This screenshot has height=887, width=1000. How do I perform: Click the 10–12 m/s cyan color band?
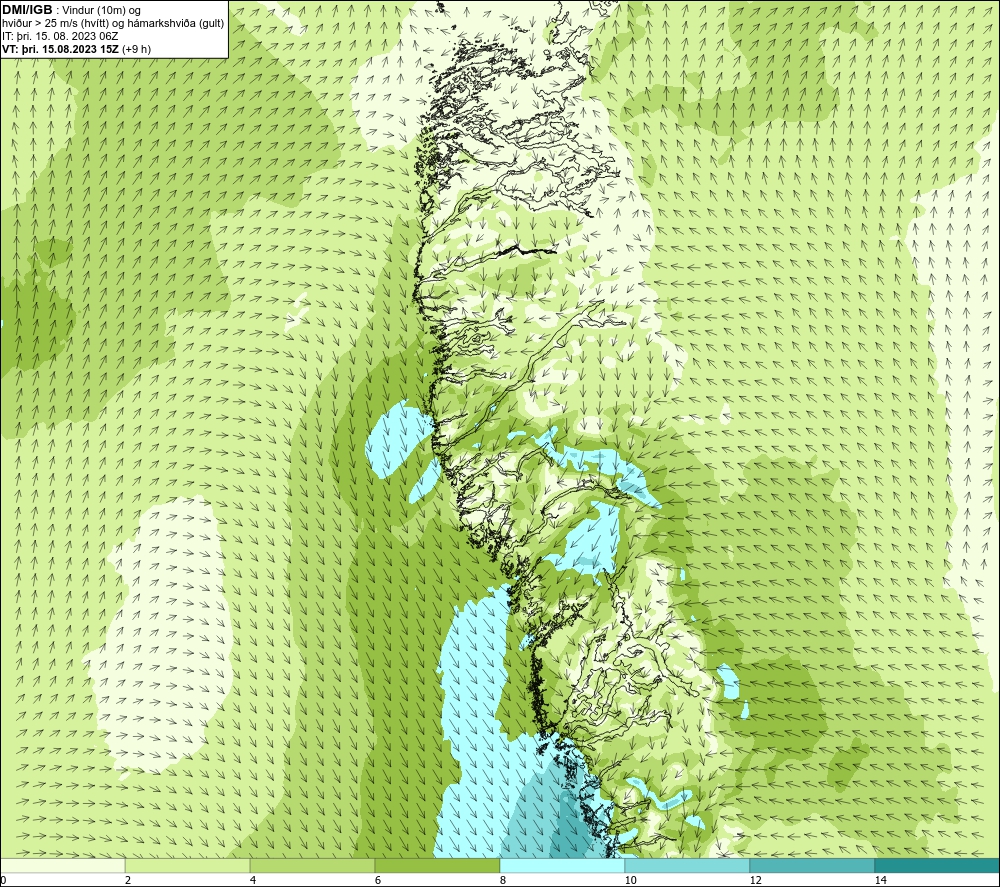[x=688, y=865]
